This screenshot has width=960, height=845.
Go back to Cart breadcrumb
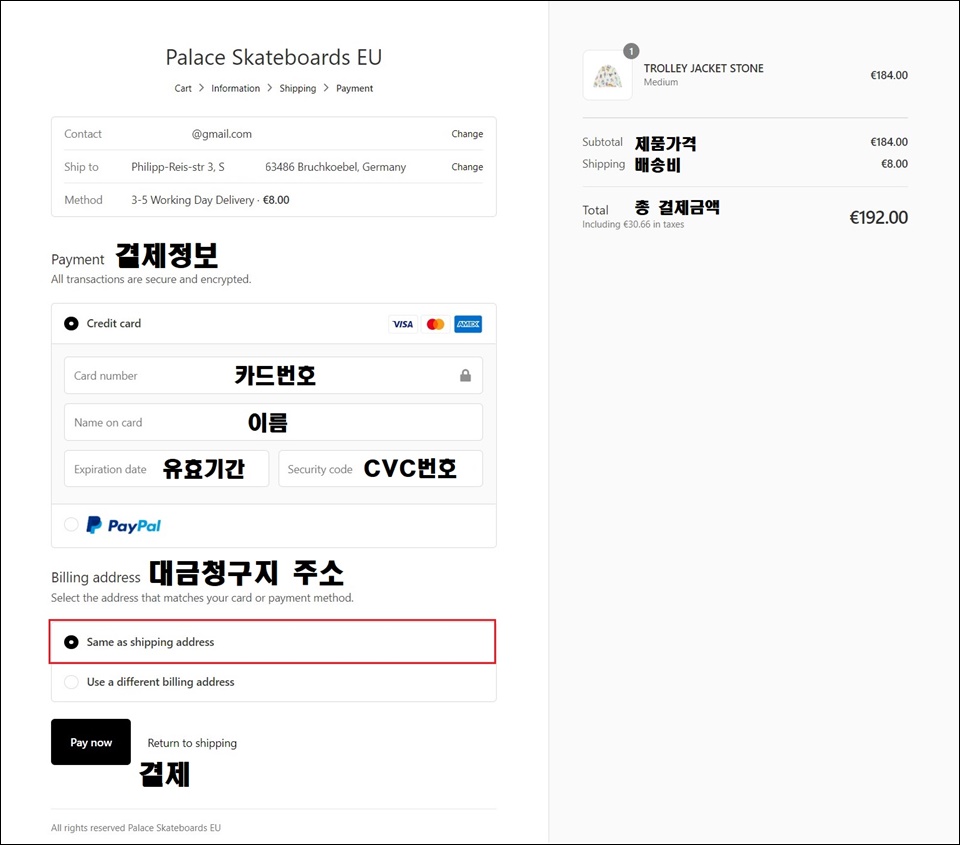click(x=183, y=88)
